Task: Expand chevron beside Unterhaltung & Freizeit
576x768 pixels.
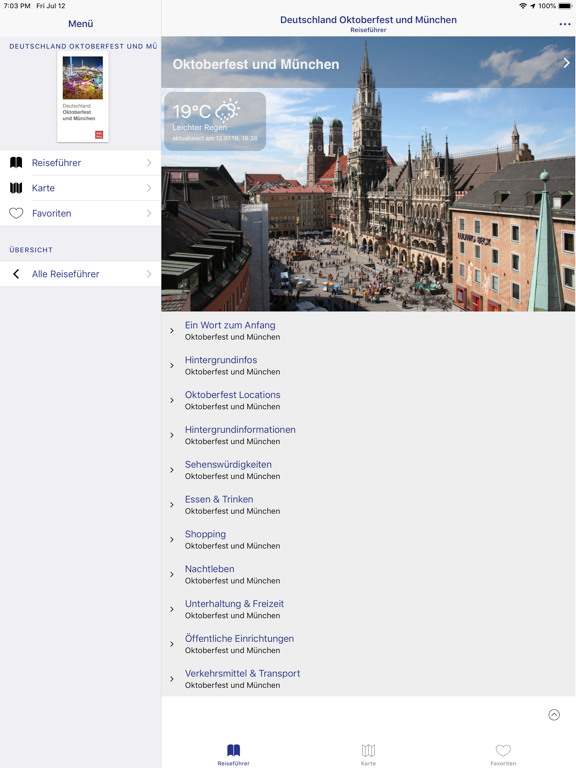Action: [171, 609]
